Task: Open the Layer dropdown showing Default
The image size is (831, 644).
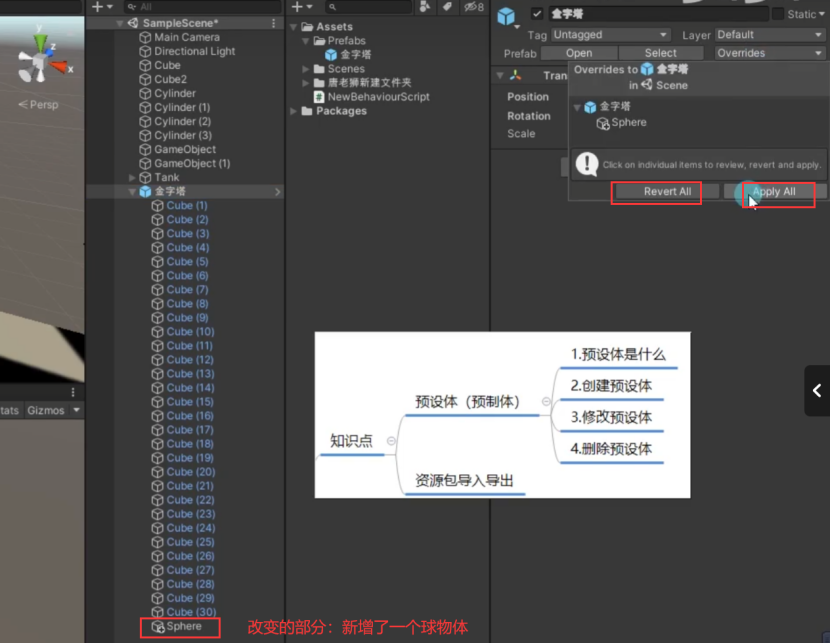Action: (770, 33)
